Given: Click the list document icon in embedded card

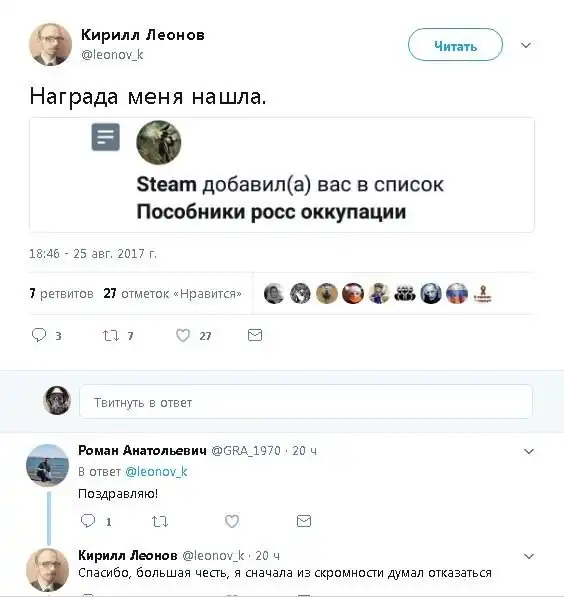Looking at the screenshot, I should 105,137.
